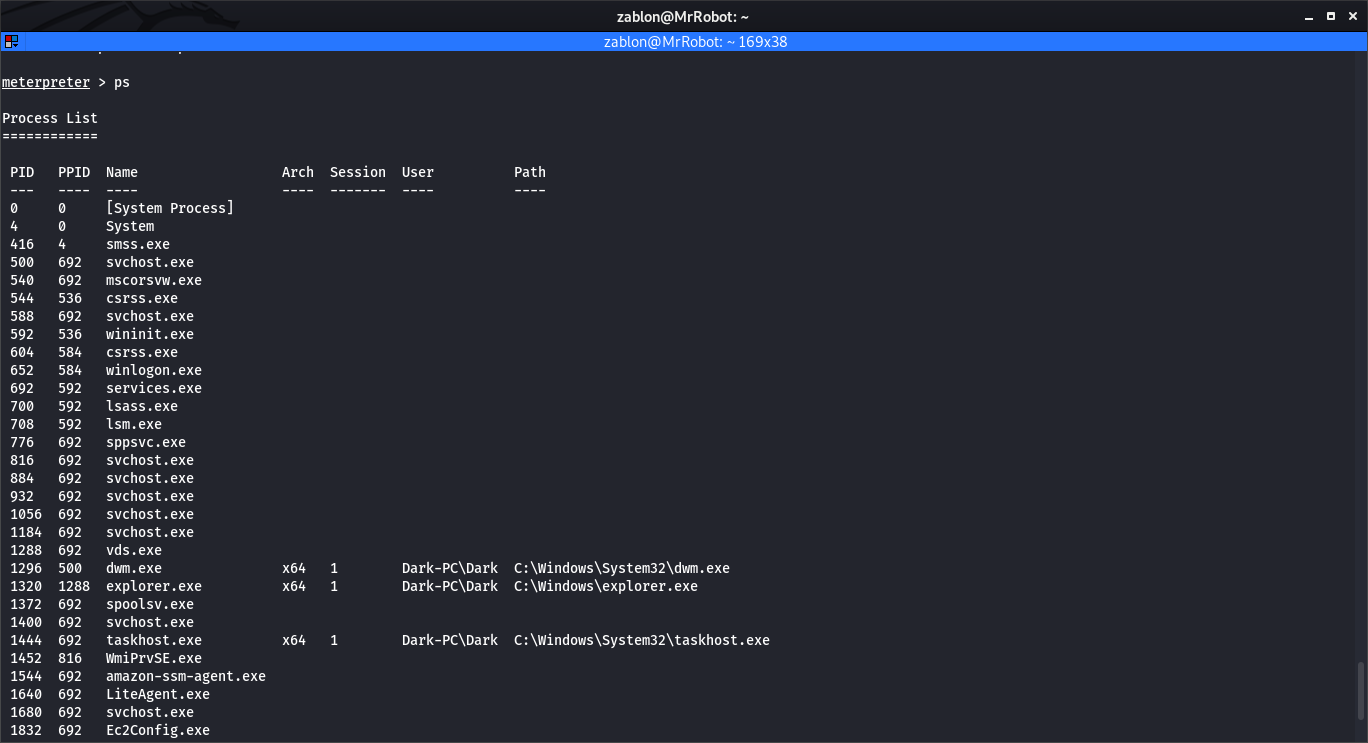
Task: Click the Terminator group icon in the blue titlebar
Action: [x=11, y=42]
